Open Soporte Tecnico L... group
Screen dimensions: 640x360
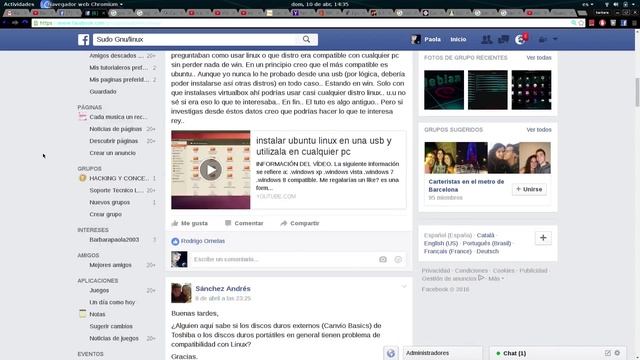116,190
